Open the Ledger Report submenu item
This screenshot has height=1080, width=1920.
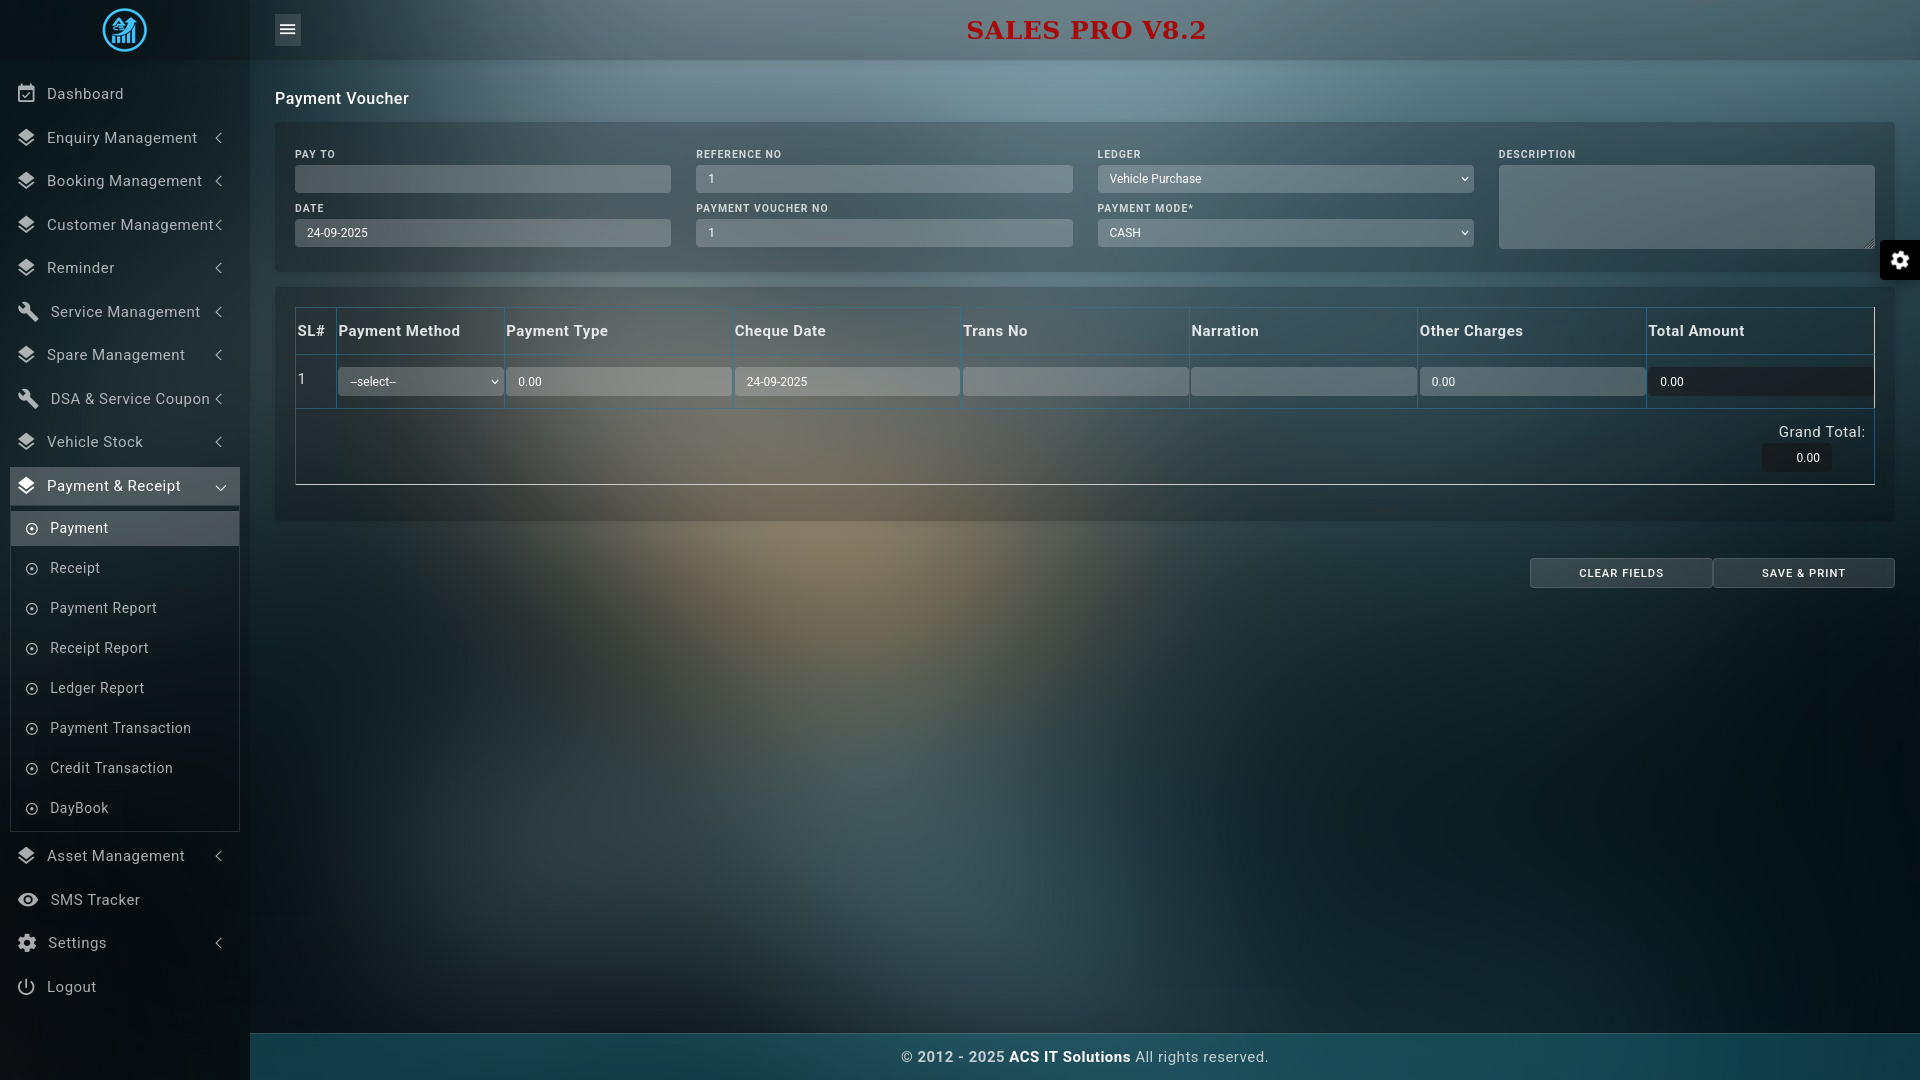click(97, 688)
